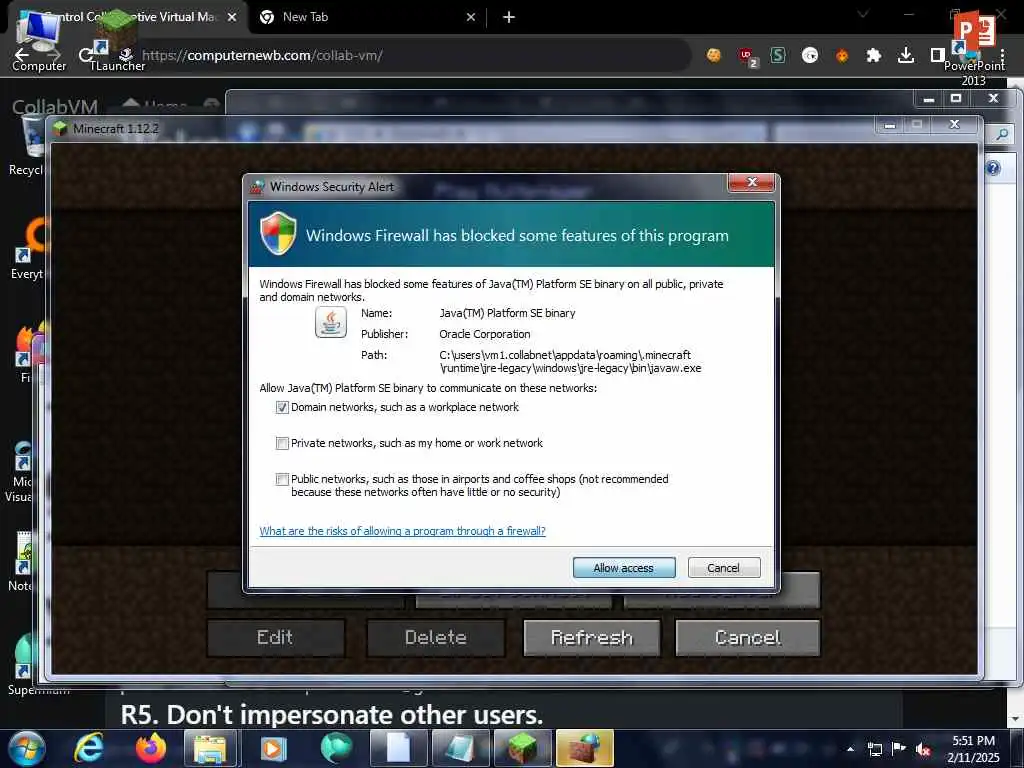
Task: Open the Windows Start menu orb
Action: pyautogui.click(x=27, y=748)
